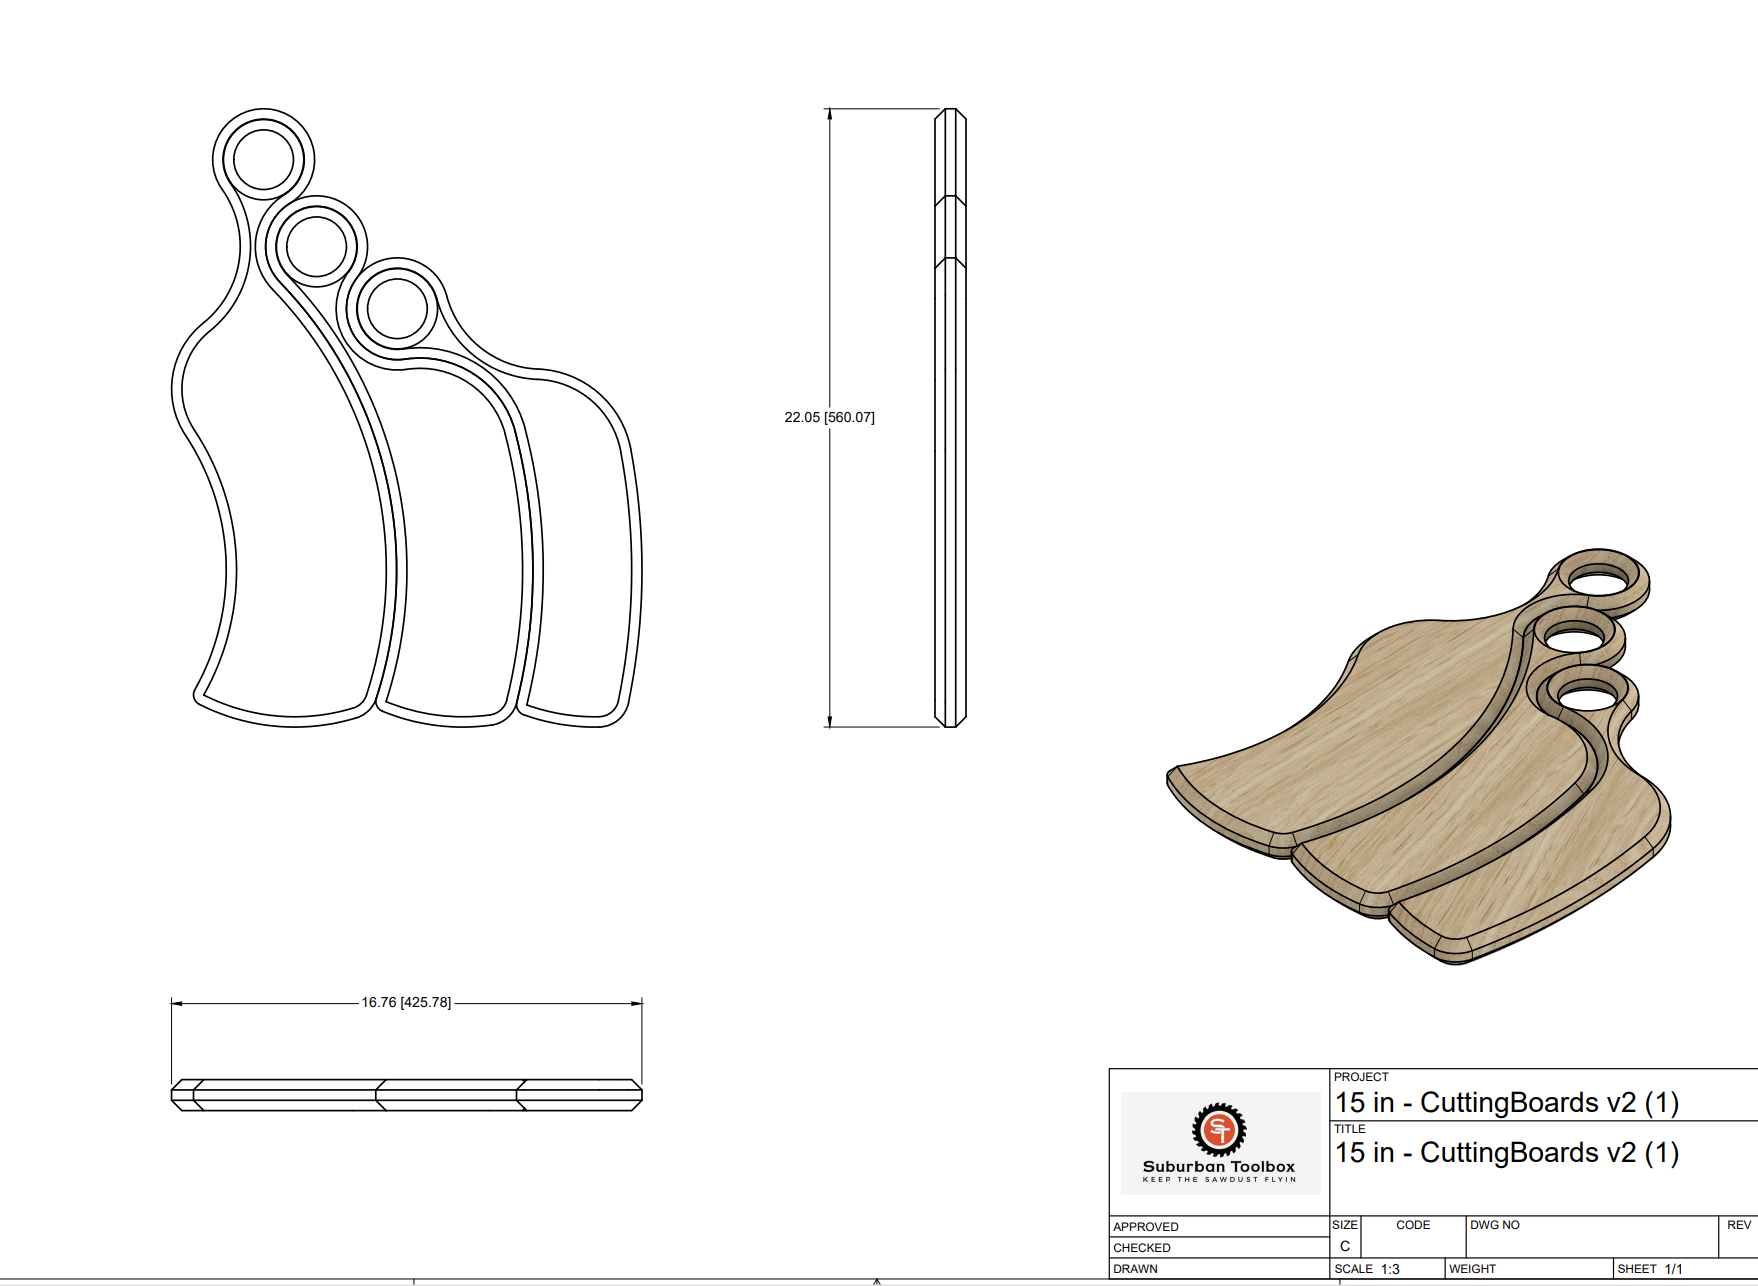Click the DWG NO cell
Screen dimensions: 1758x1286
[x=1495, y=1225]
